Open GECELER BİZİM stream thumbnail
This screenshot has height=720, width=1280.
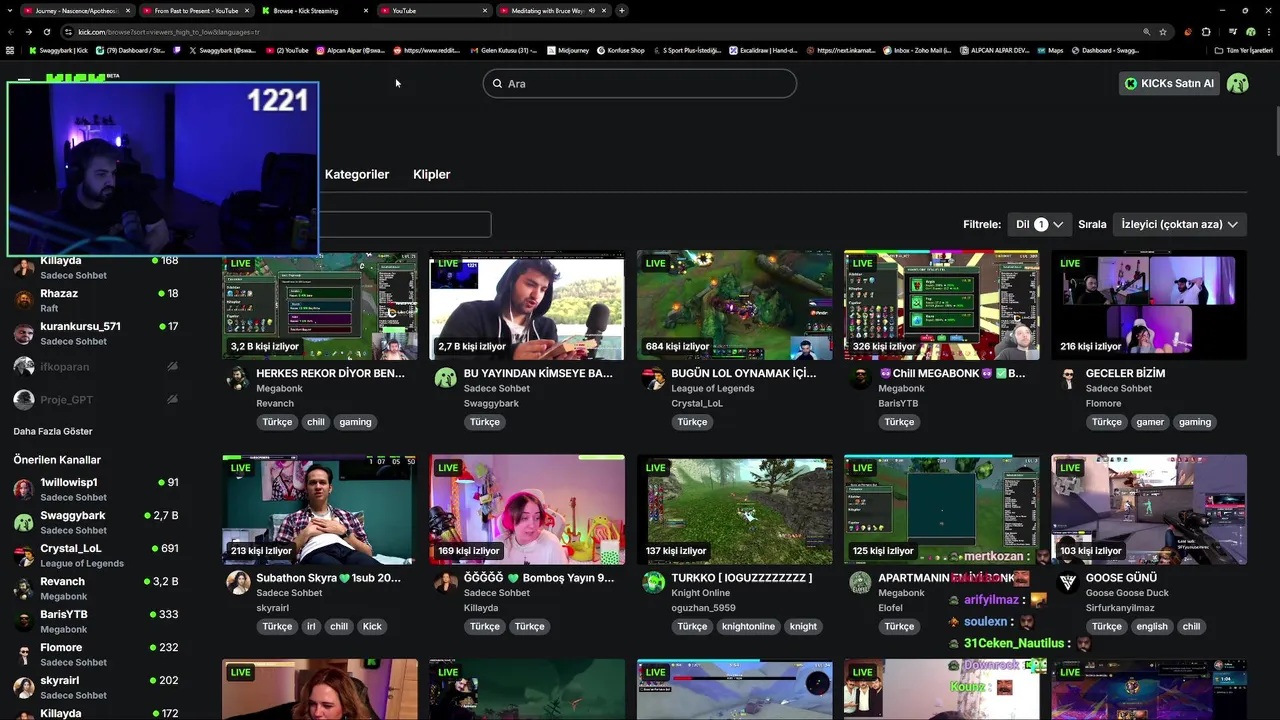tap(1149, 305)
